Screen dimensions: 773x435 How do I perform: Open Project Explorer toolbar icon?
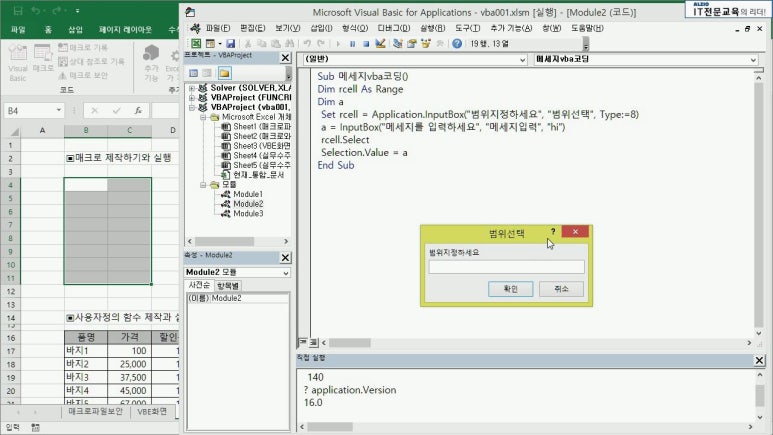tap(398, 44)
